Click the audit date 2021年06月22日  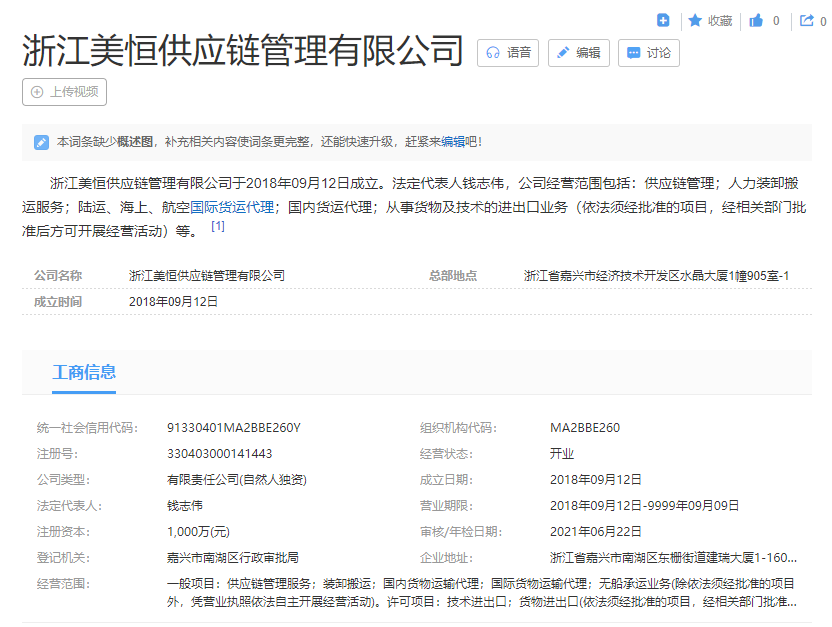click(x=595, y=532)
